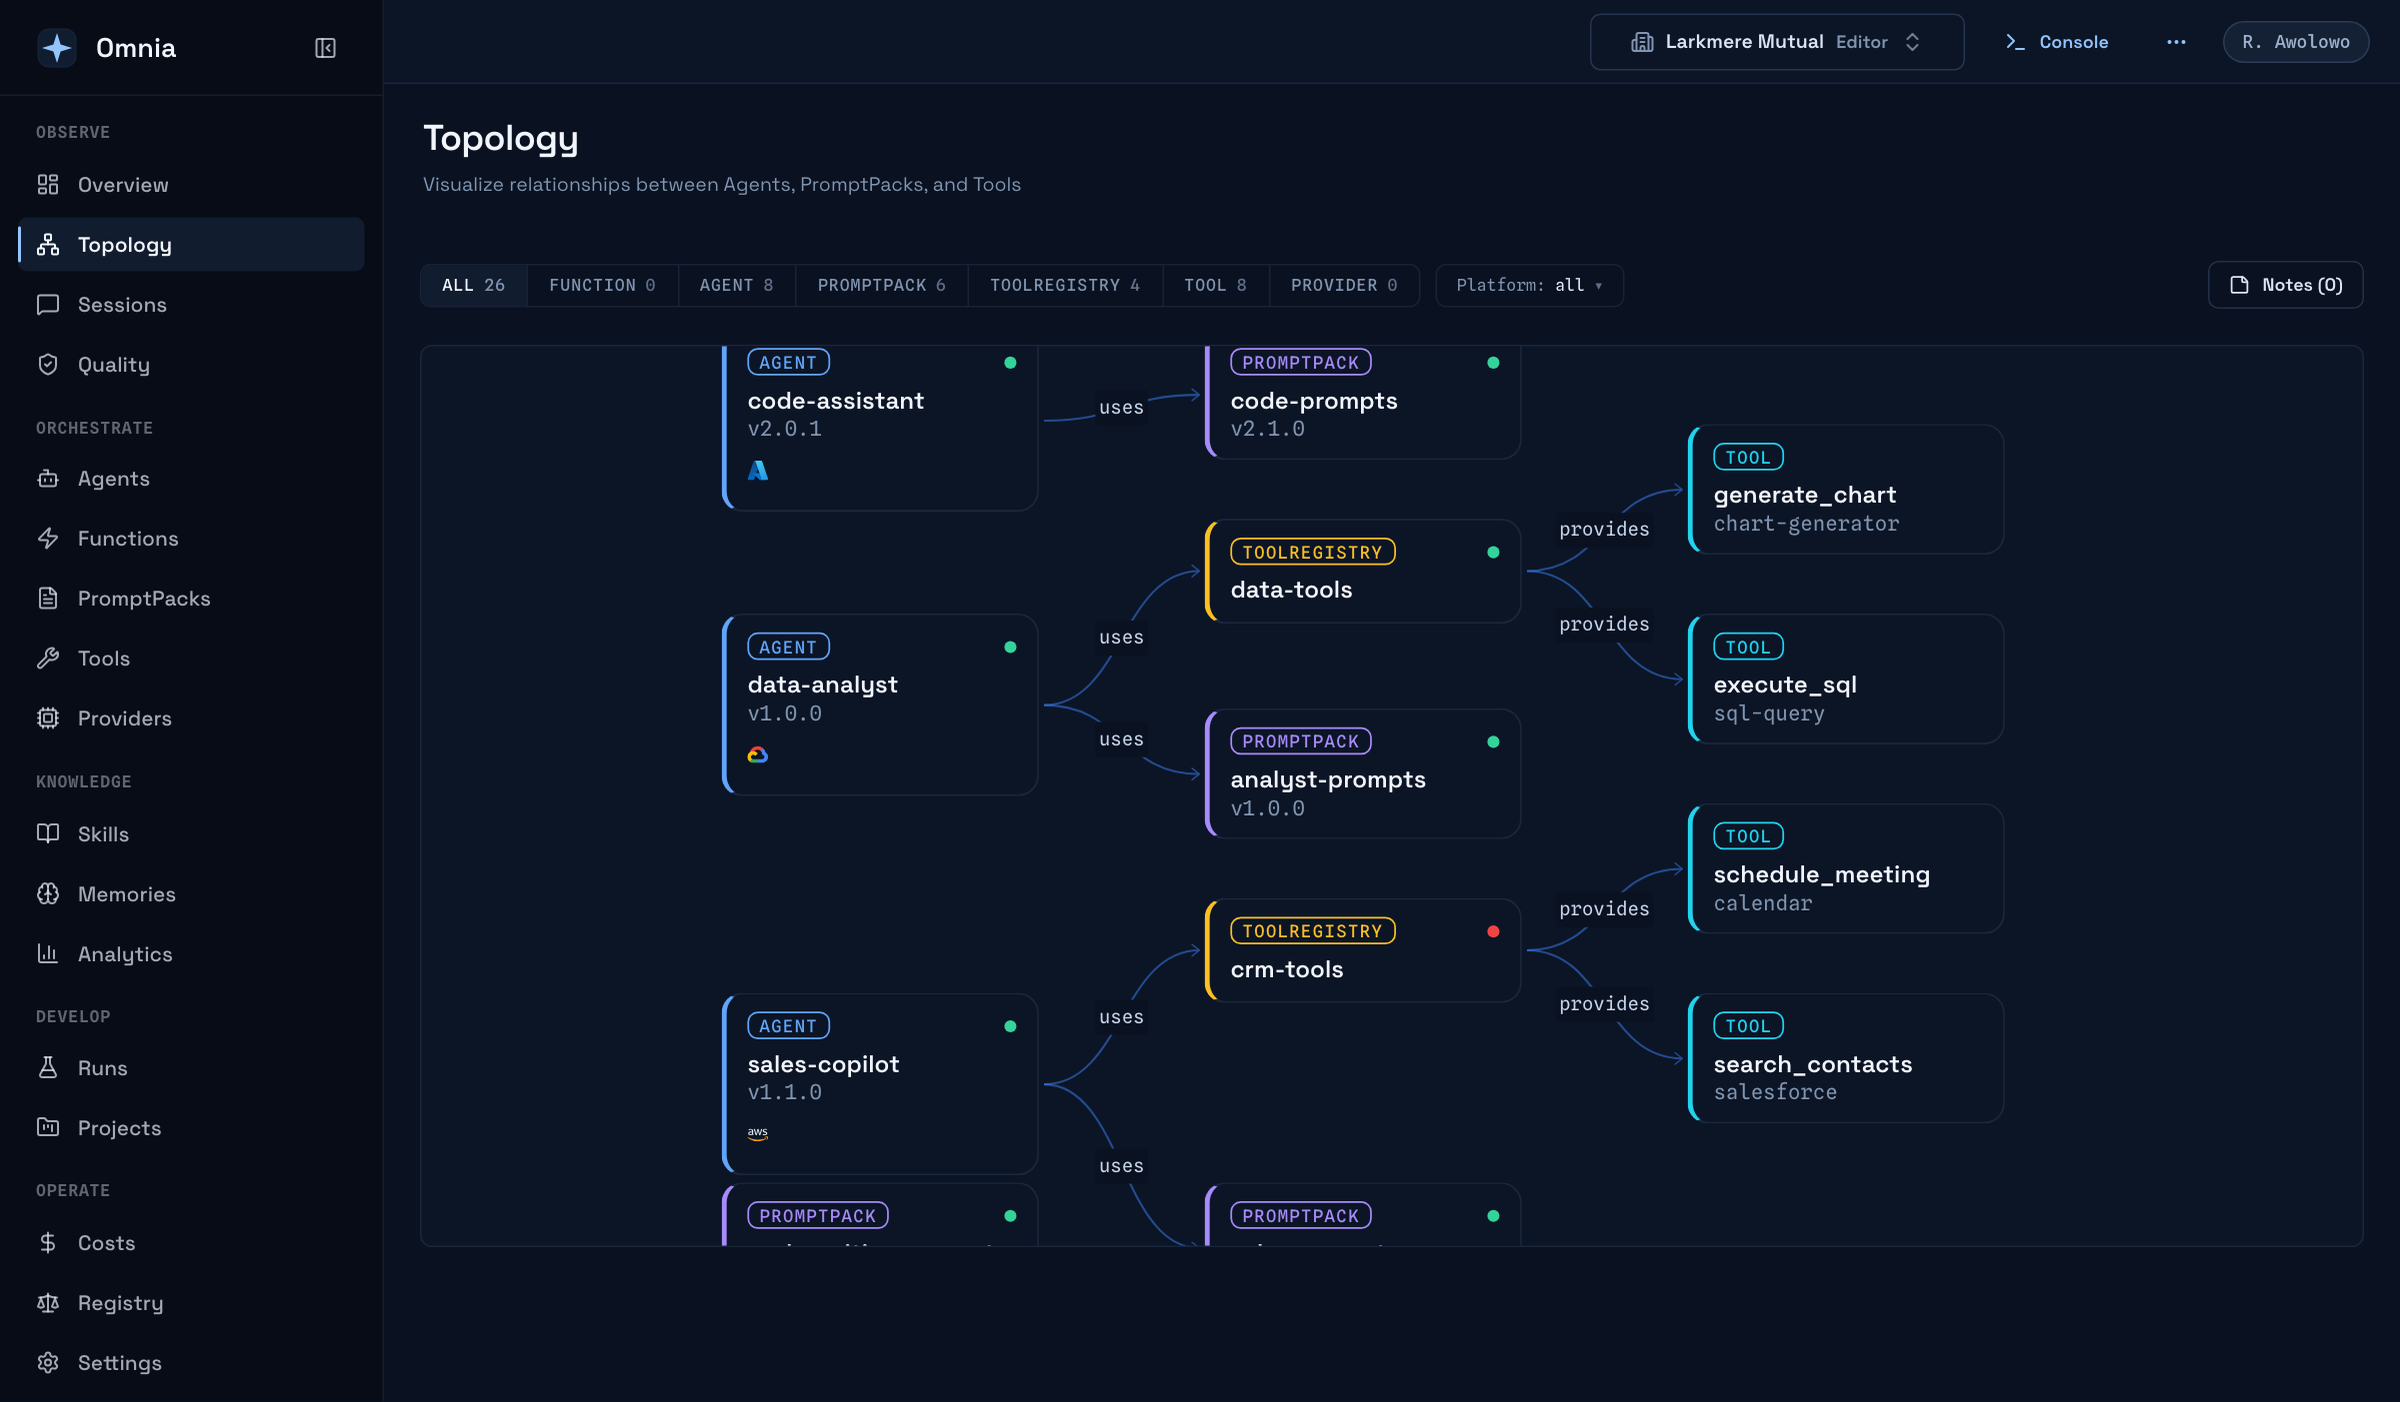Image resolution: width=2400 pixels, height=1402 pixels.
Task: Select the code-assistant agent node
Action: (880, 428)
